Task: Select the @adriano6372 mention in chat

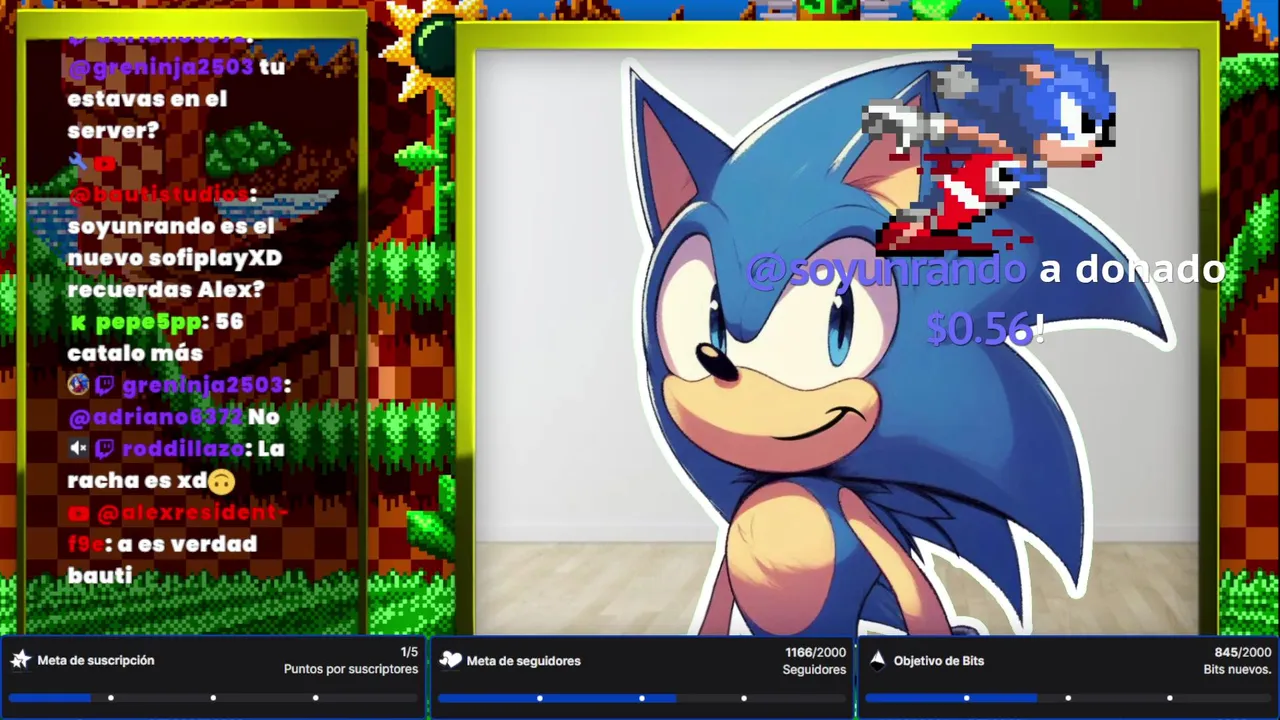Action: click(x=156, y=417)
